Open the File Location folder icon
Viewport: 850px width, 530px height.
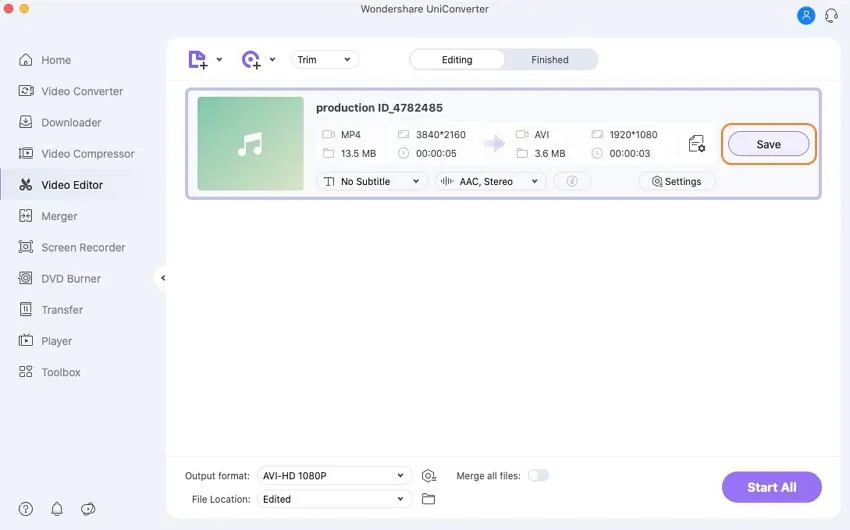428,499
